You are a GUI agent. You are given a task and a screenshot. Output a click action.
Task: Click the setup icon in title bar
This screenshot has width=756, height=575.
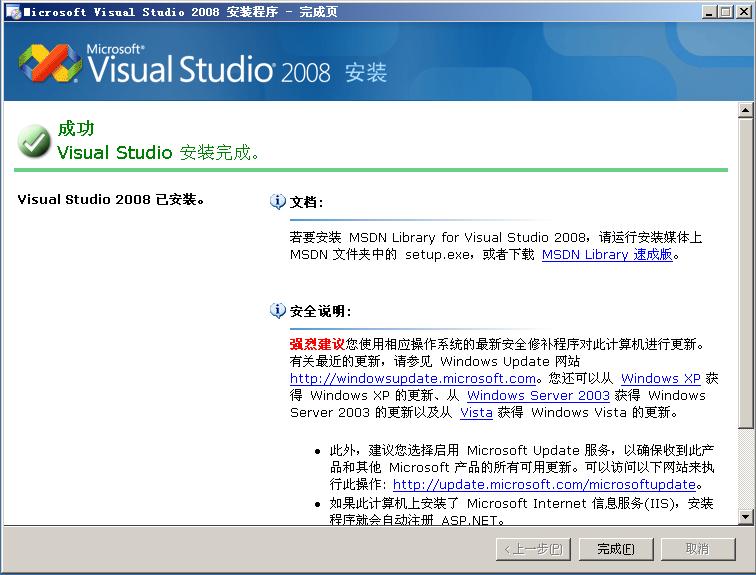[13, 12]
